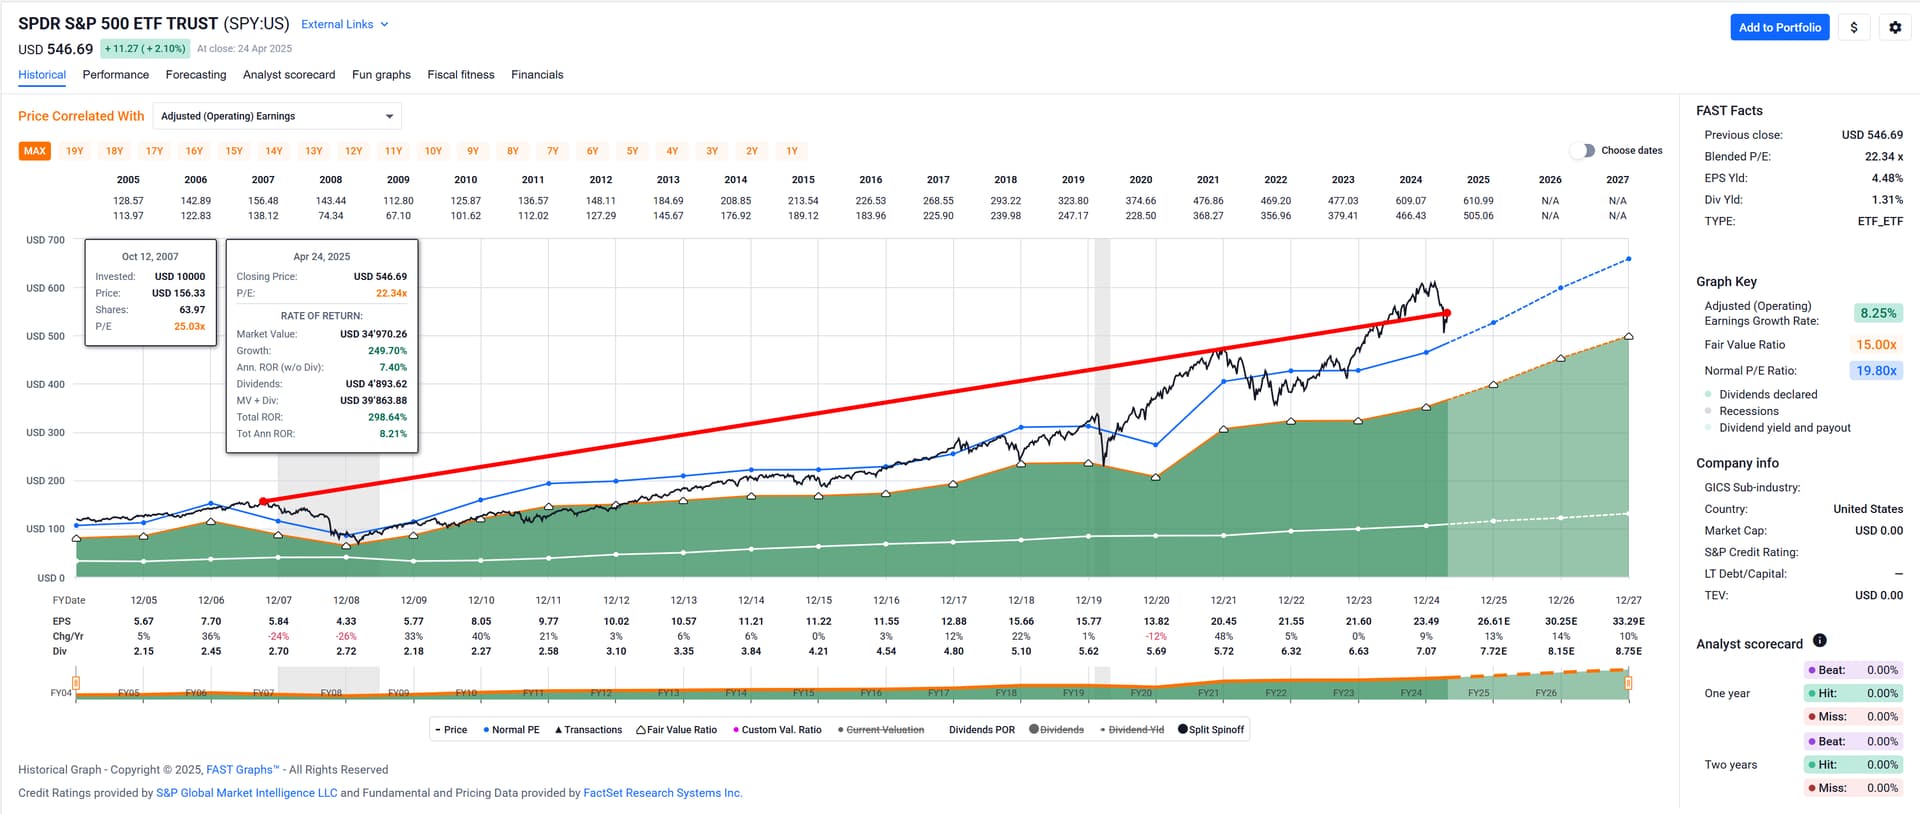The height and width of the screenshot is (814, 1920).
Task: Open the Fun graphs tab
Action: (x=381, y=75)
